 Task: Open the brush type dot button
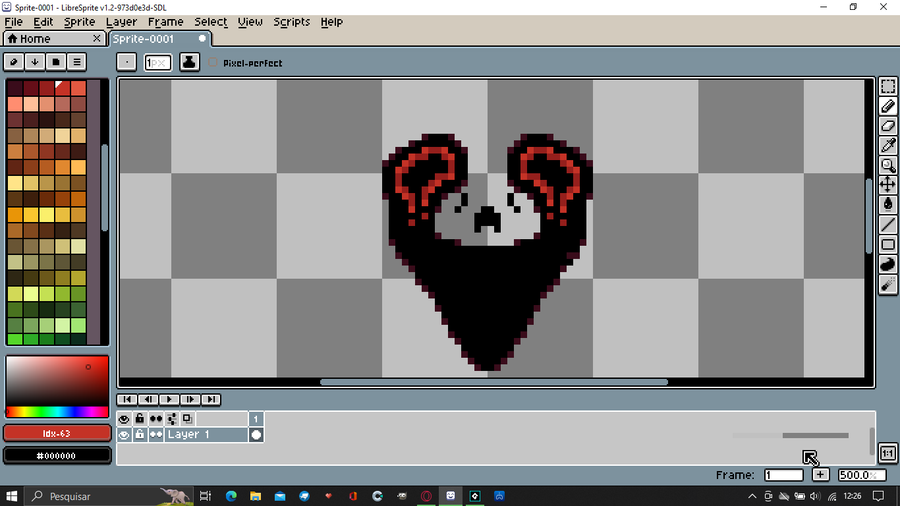point(126,62)
